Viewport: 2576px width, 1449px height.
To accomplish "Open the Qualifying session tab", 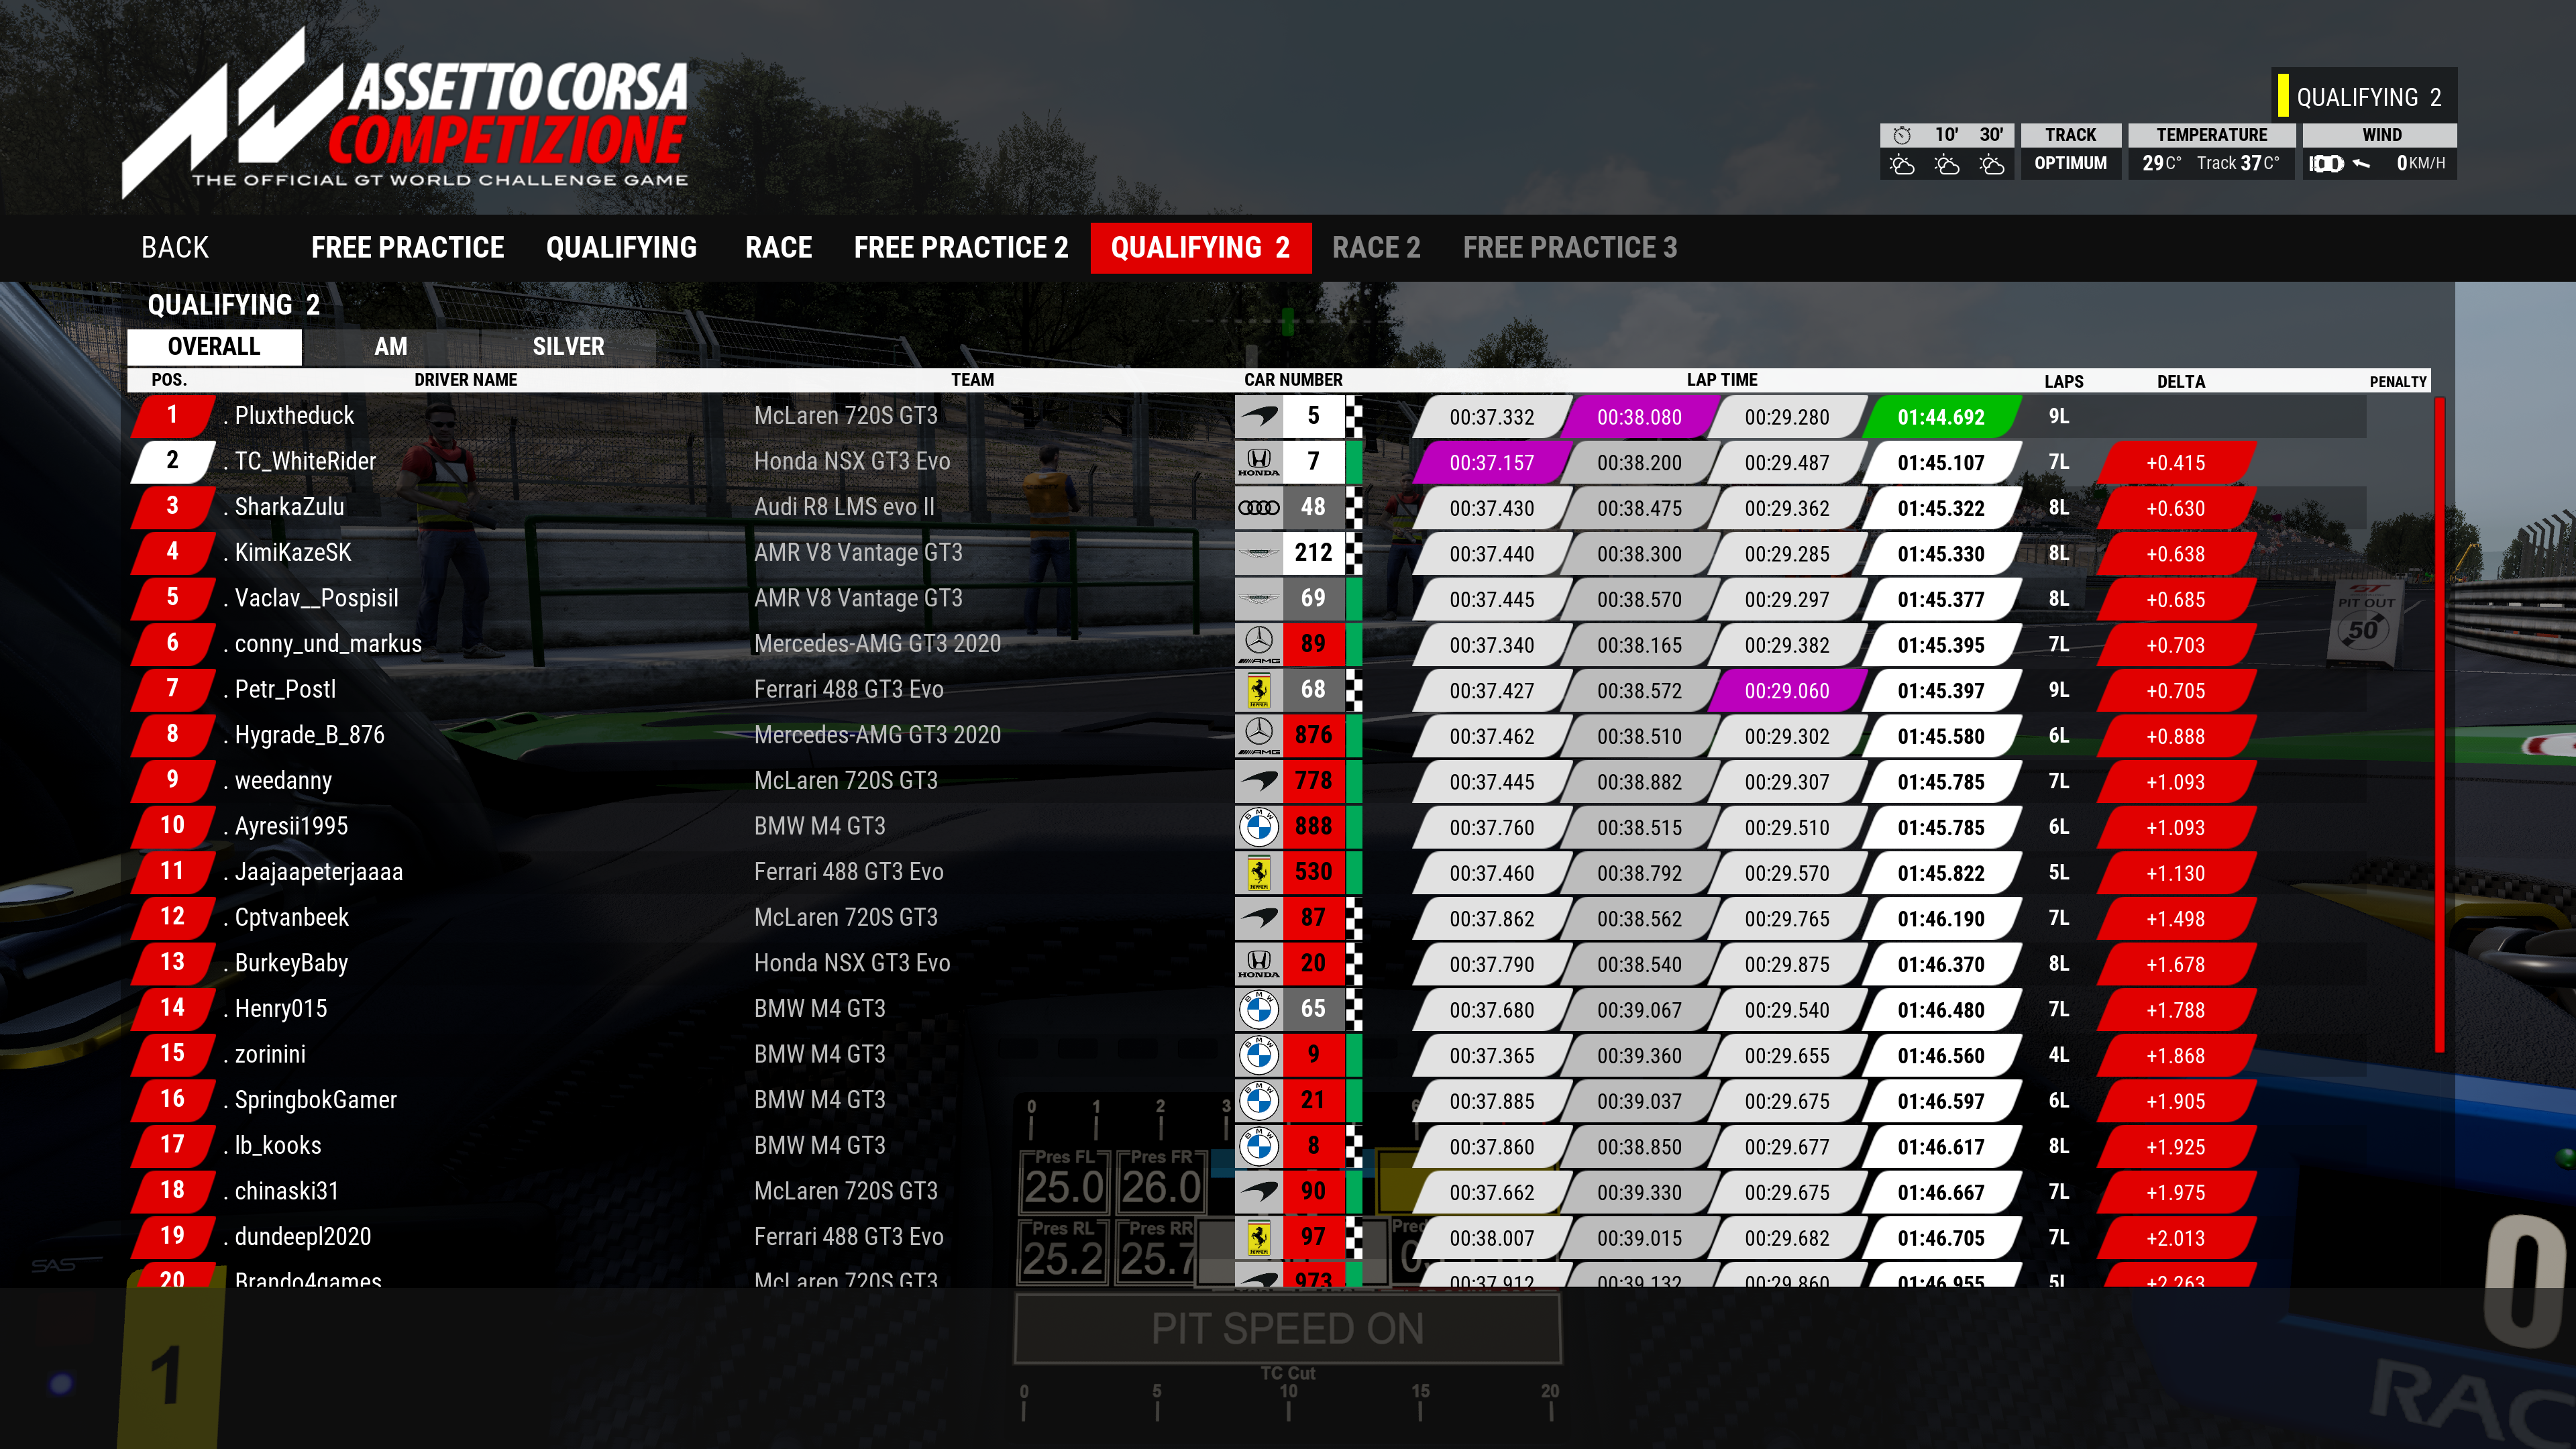I will (621, 248).
